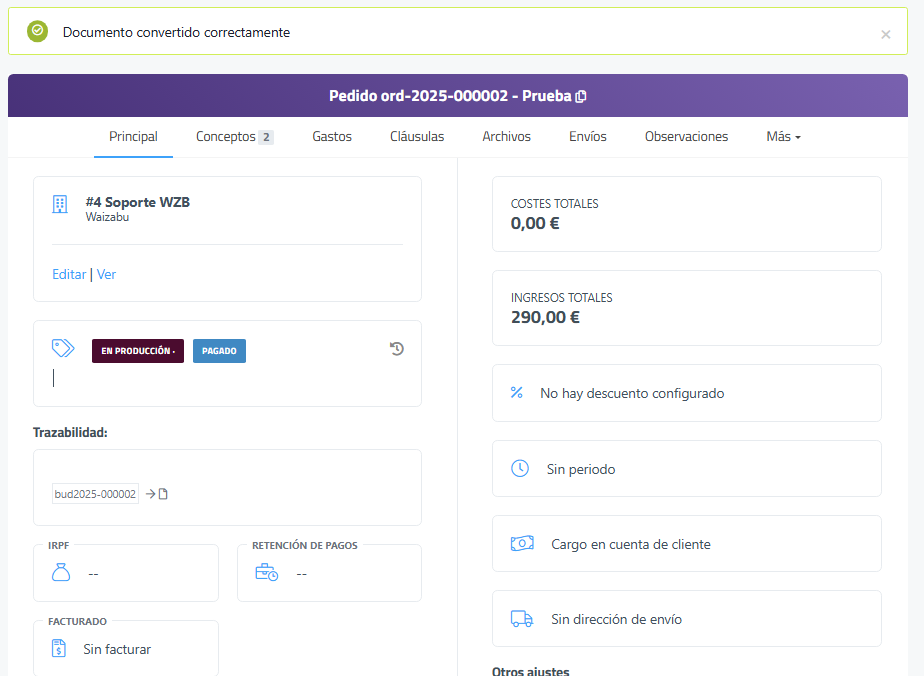Screen dimensions: 924x676
Task: Open the status history clock icon
Action: pos(397,349)
